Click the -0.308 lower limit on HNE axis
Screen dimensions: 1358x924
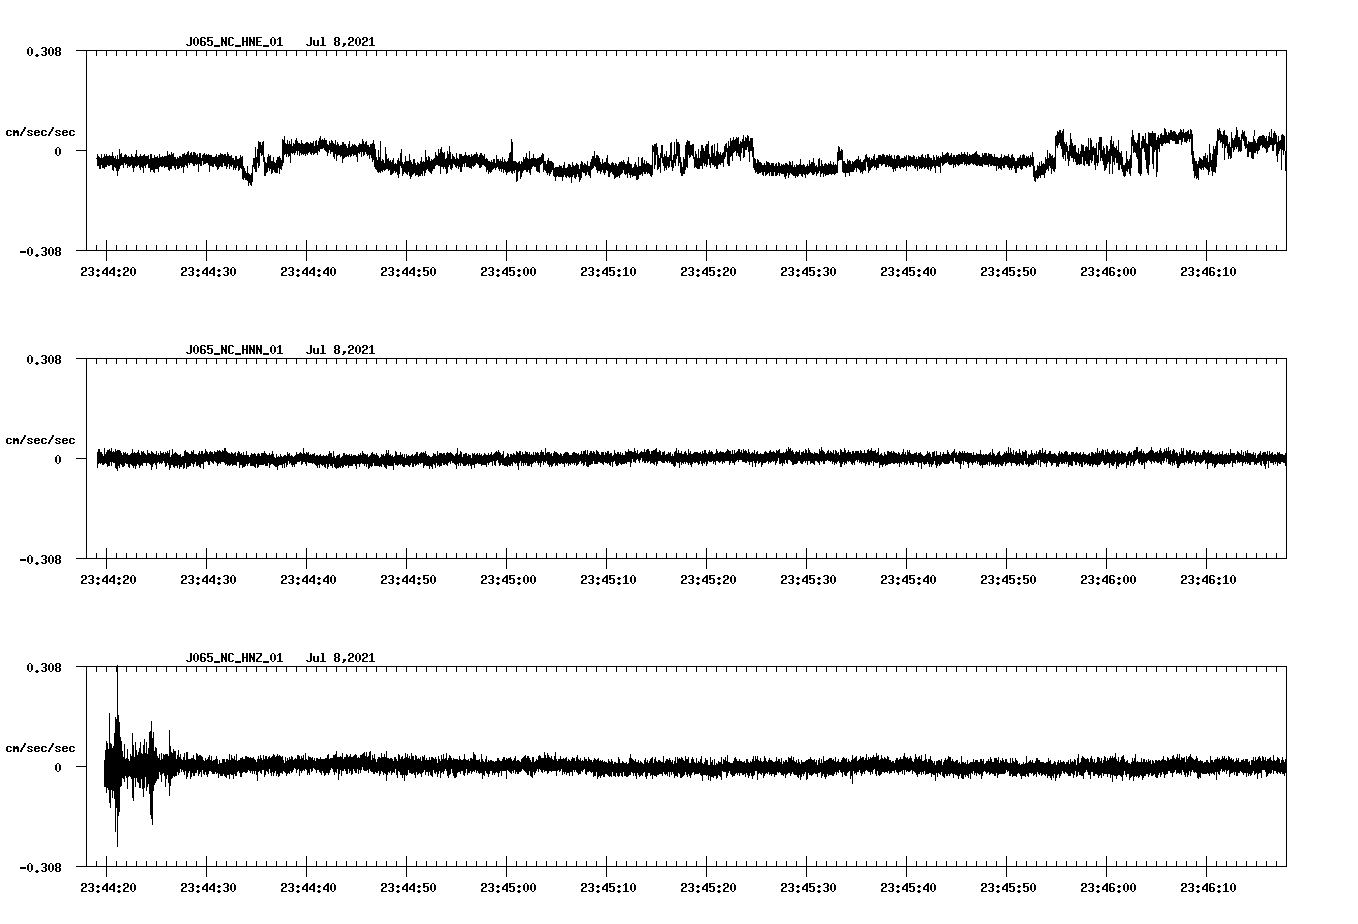[x=40, y=251]
